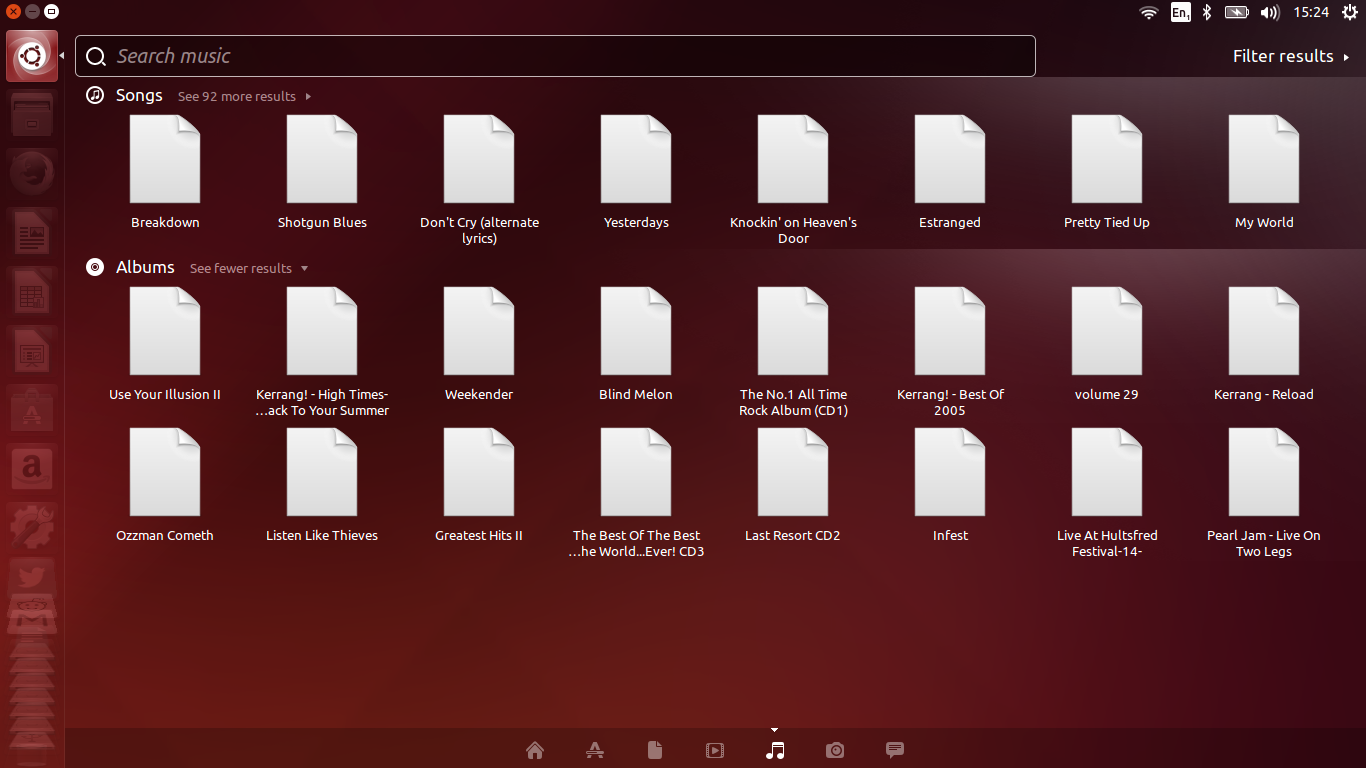
Task: Open the song My World
Action: click(1264, 172)
